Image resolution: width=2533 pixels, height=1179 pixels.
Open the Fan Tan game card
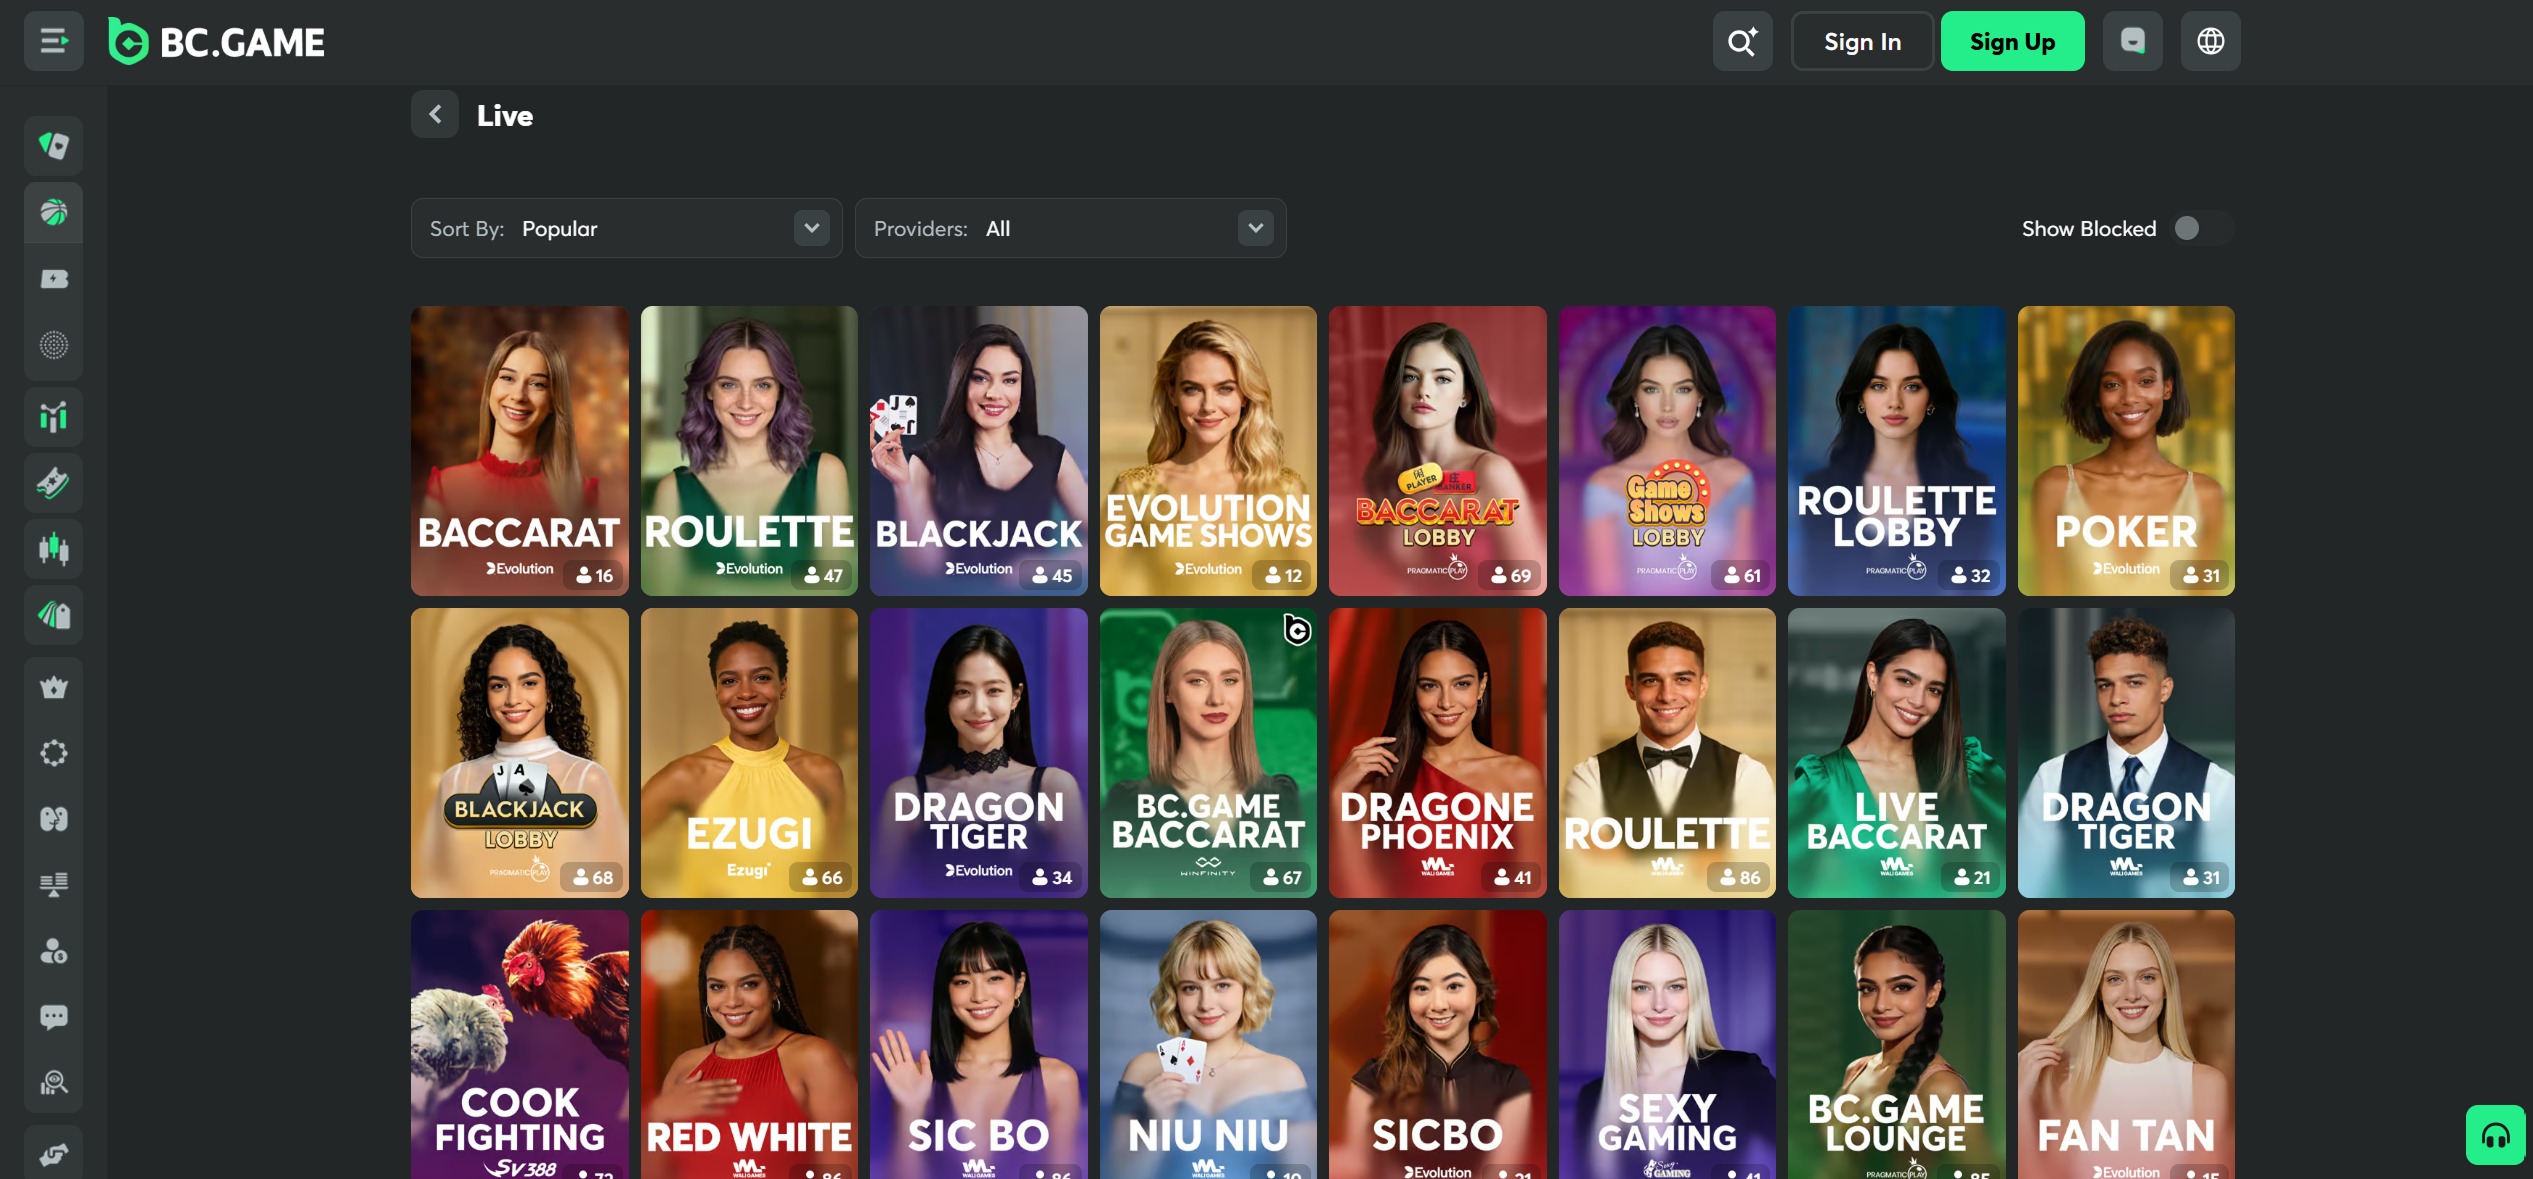(x=2126, y=1044)
